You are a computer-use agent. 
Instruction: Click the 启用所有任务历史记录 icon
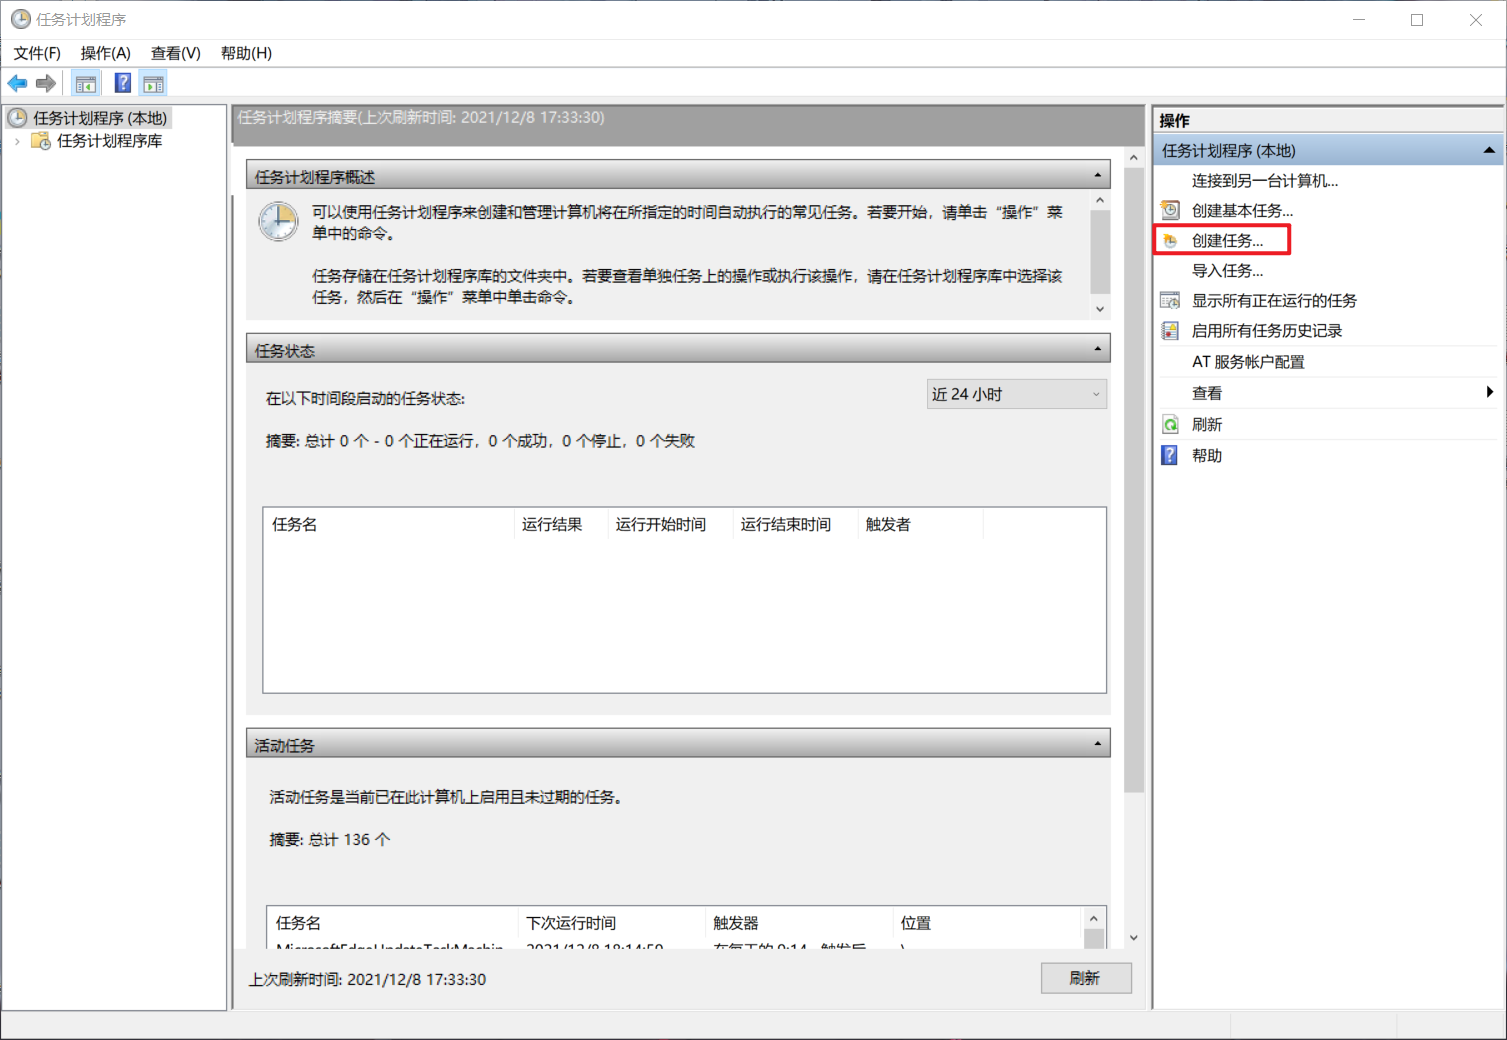pos(1170,330)
